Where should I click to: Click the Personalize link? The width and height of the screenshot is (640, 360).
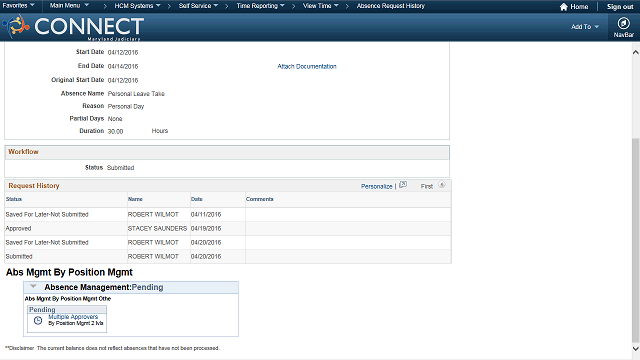(376, 186)
